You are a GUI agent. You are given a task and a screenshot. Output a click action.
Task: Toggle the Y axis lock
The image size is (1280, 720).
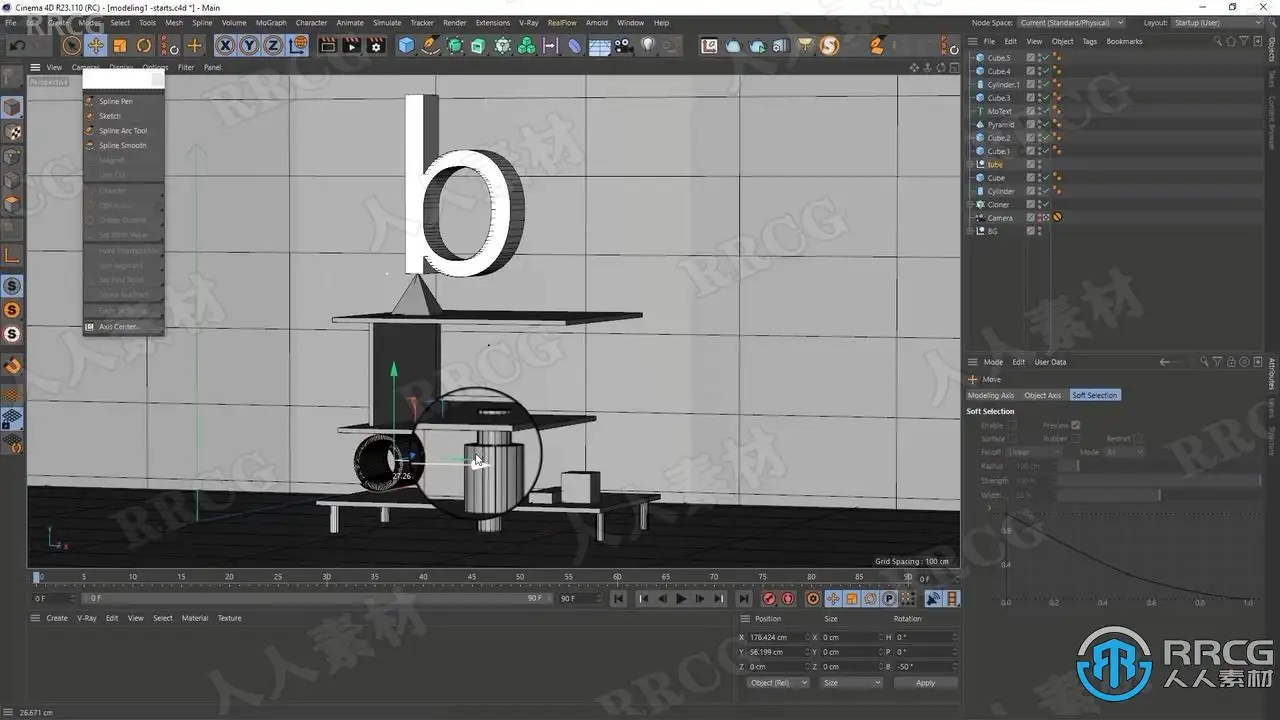[249, 45]
